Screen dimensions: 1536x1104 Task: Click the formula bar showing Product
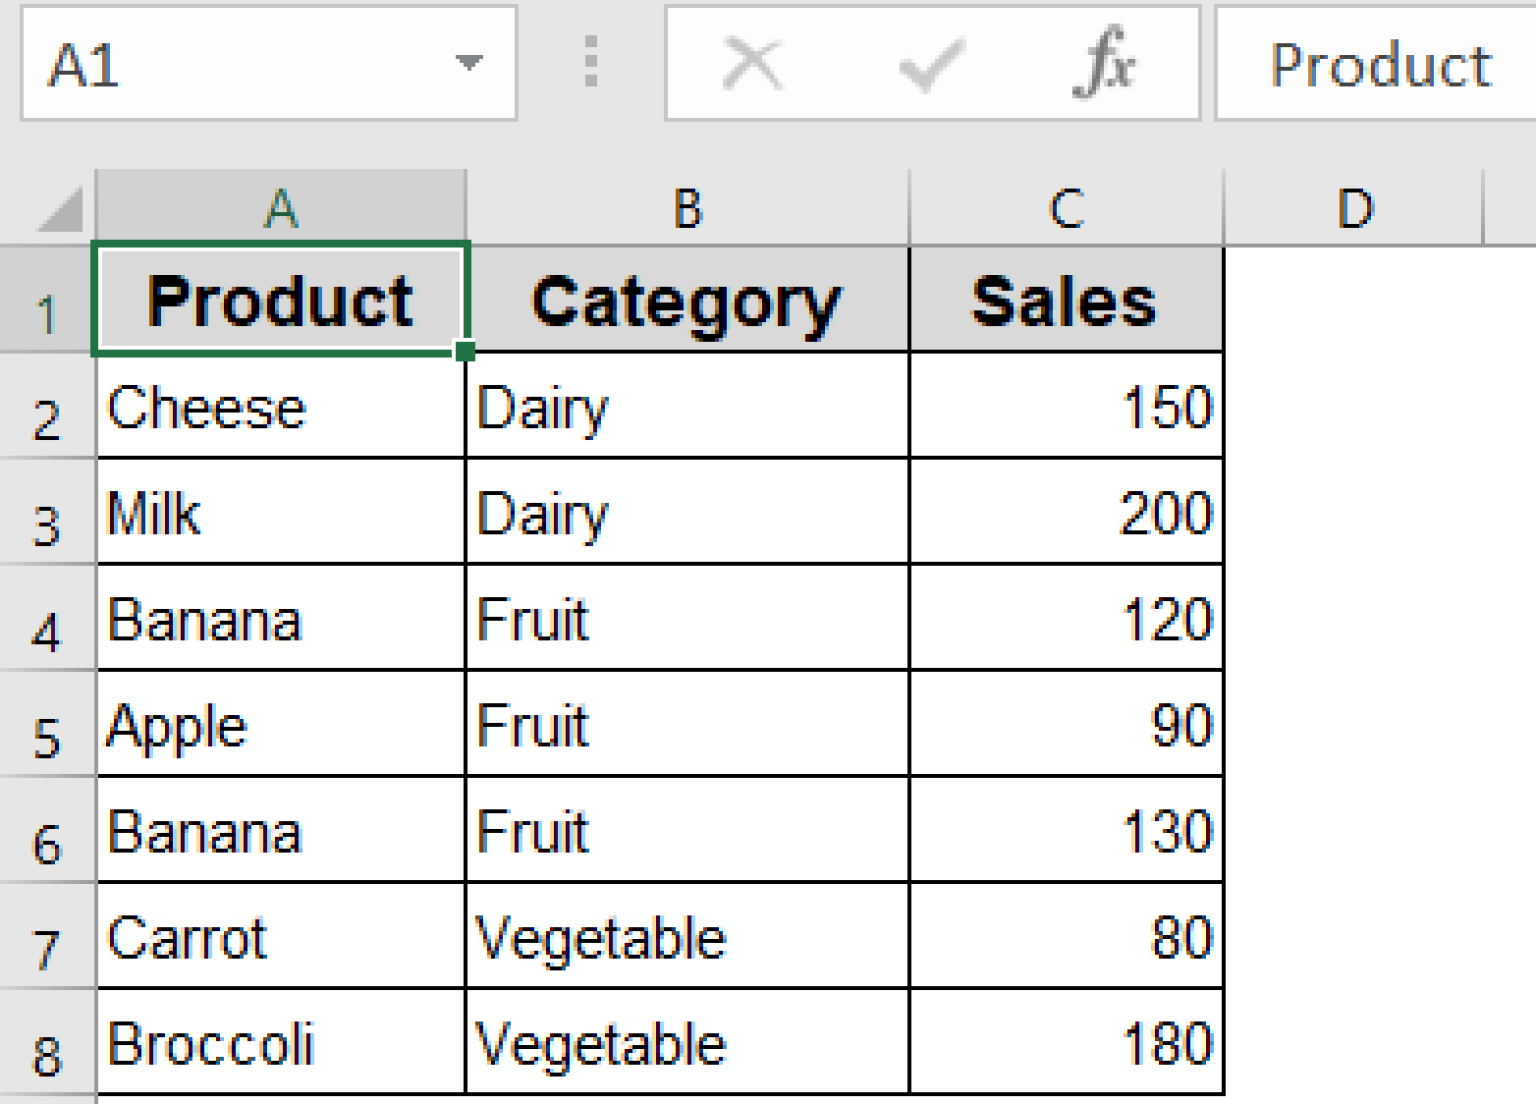pyautogui.click(x=1380, y=62)
